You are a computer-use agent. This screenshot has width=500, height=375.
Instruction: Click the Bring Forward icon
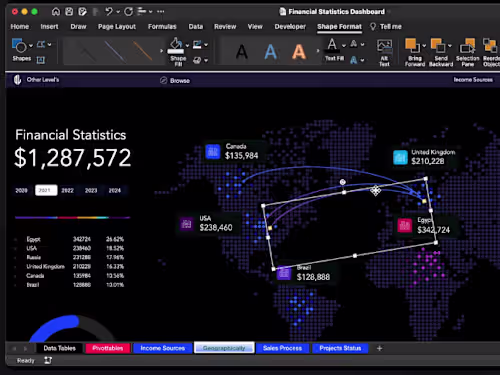[412, 46]
